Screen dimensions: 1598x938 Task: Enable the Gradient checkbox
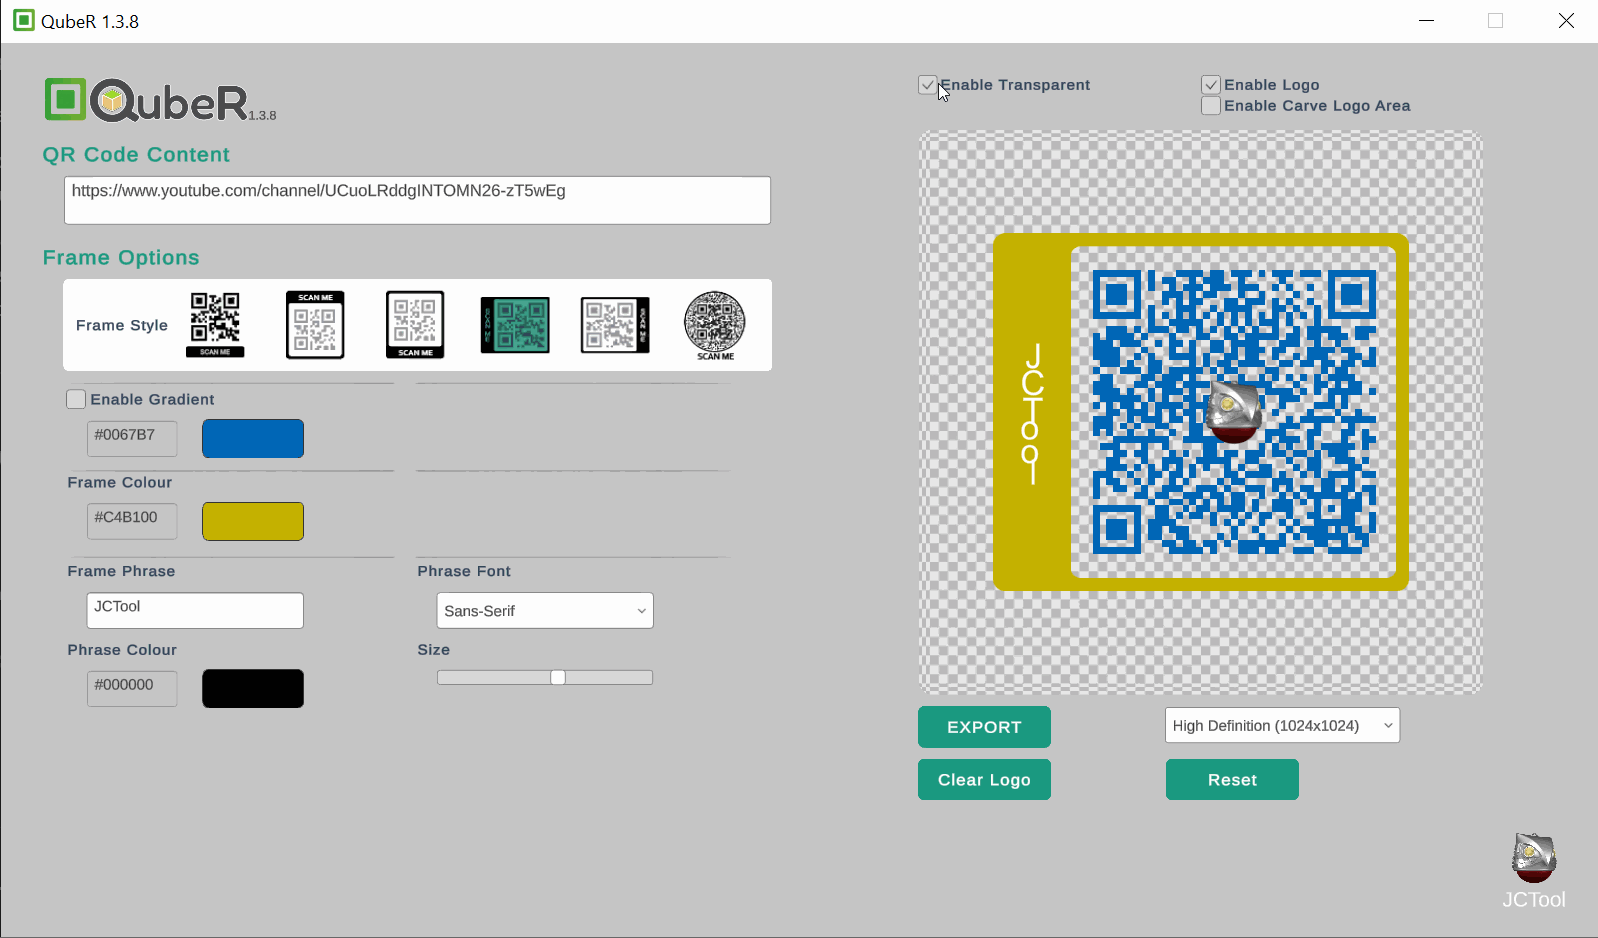[76, 399]
